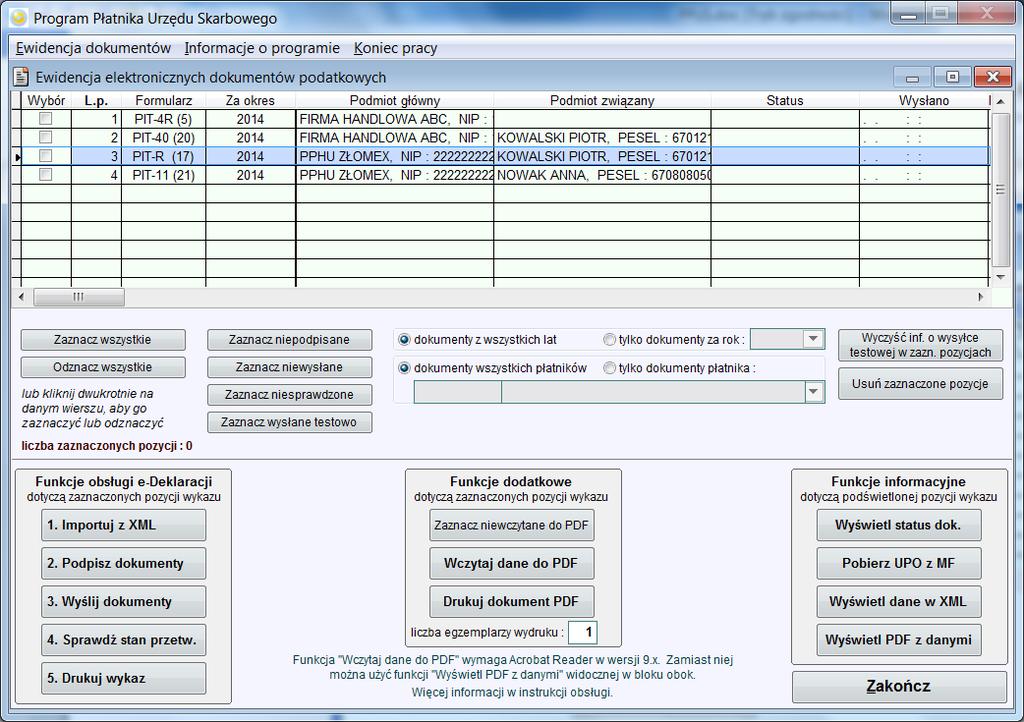Open the payer (płatnik) dropdown list
The height and width of the screenshot is (722, 1024).
813,392
